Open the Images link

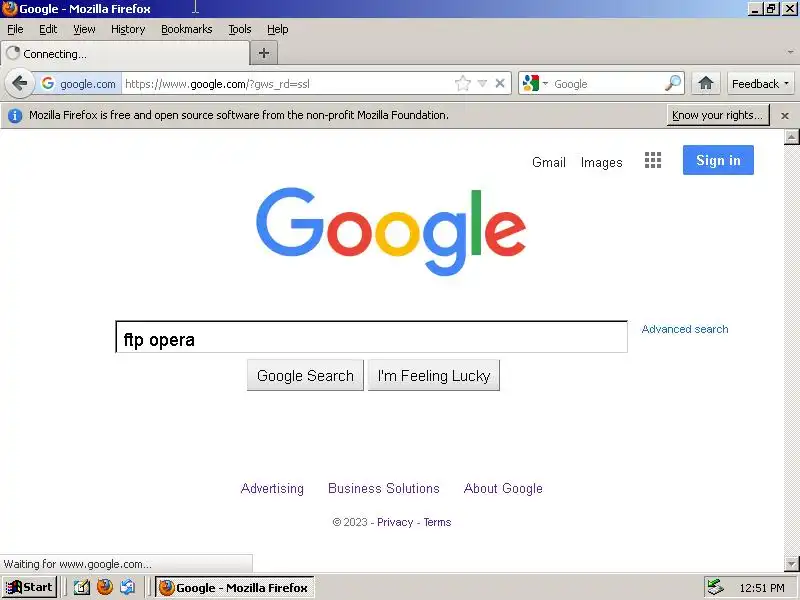tap(601, 162)
